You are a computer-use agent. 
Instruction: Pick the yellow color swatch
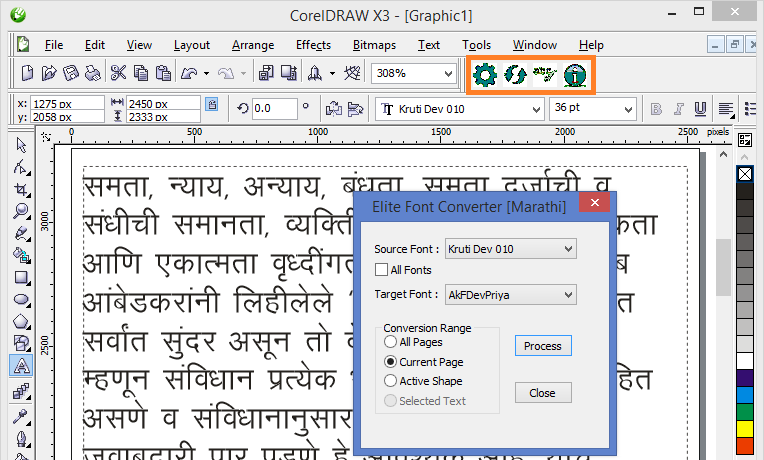pyautogui.click(x=745, y=429)
